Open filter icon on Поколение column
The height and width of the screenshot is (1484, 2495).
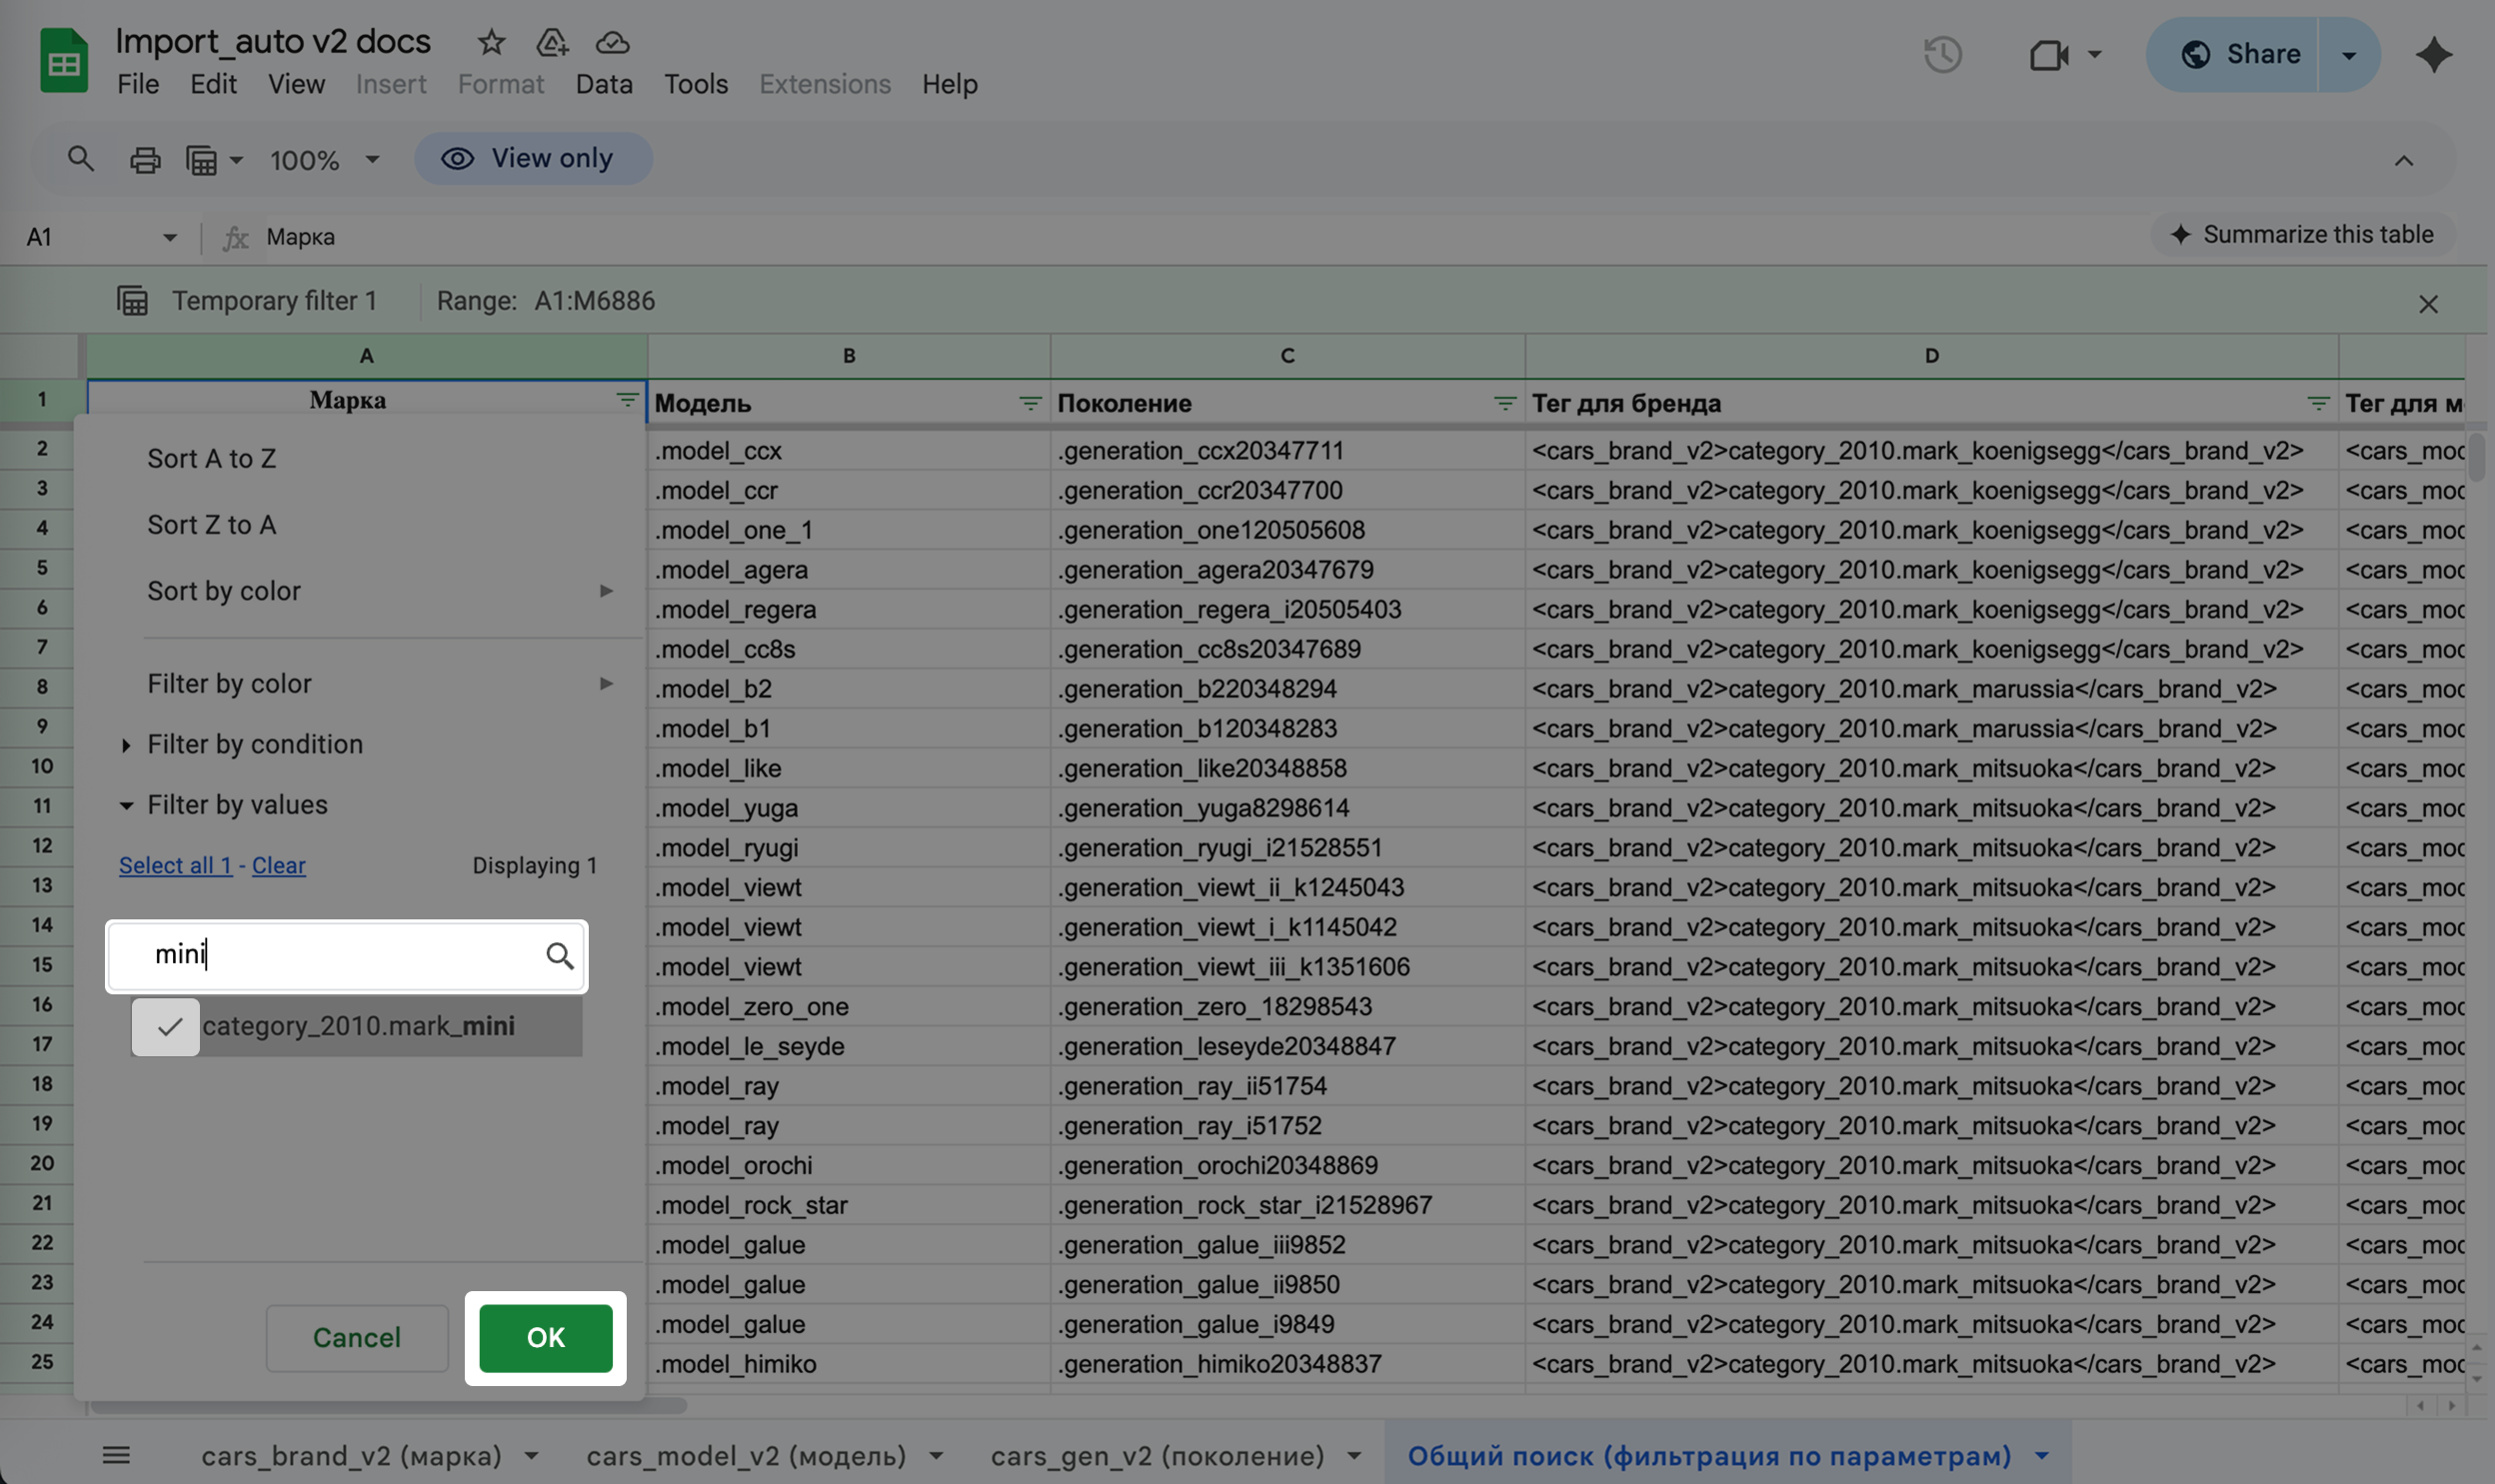click(x=1504, y=403)
